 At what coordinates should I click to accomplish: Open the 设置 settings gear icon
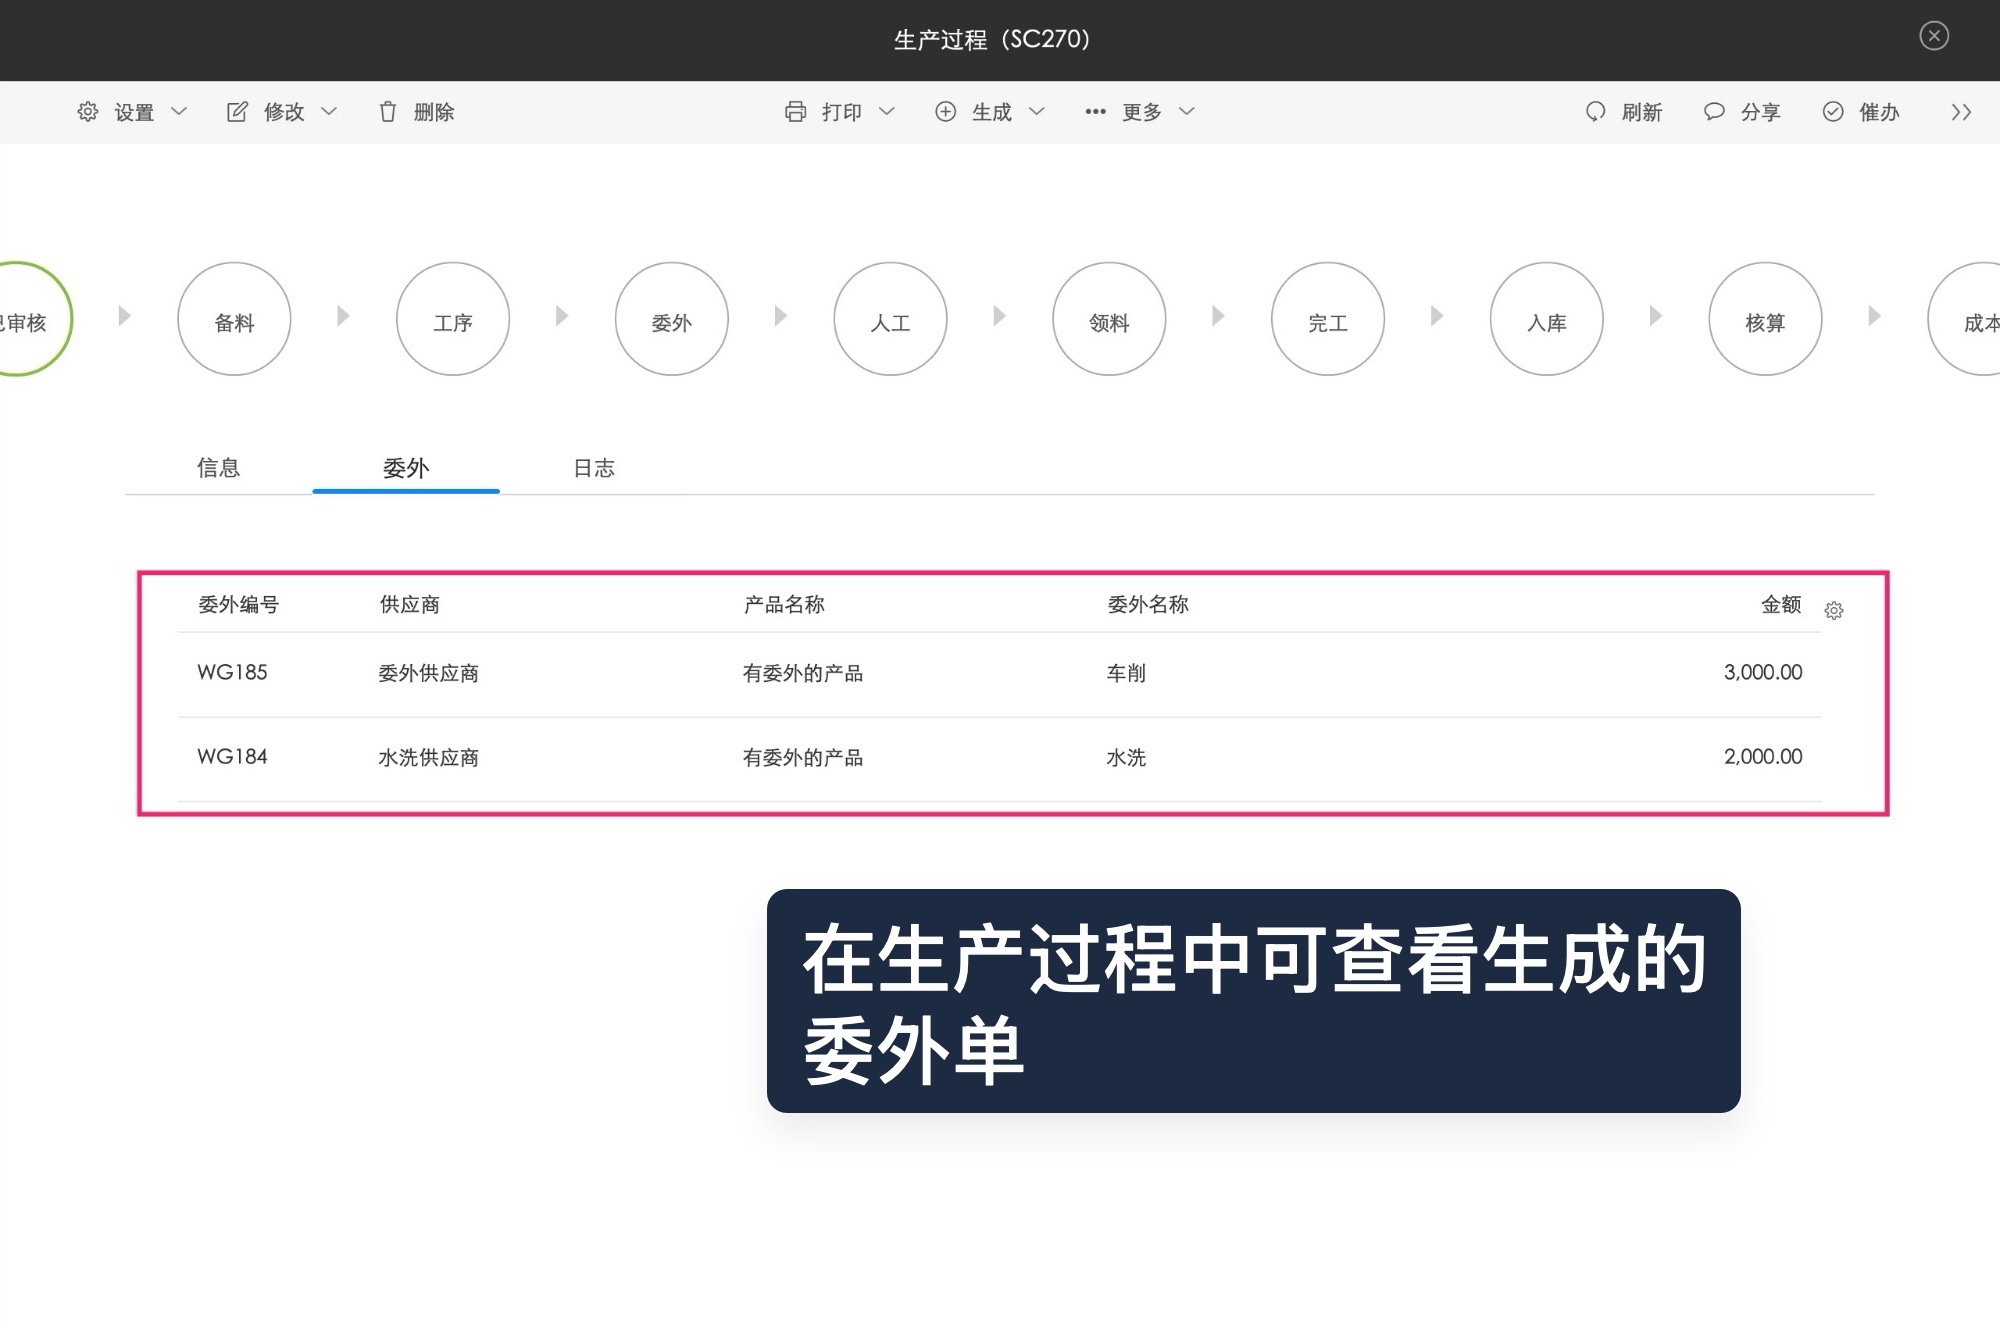[88, 112]
